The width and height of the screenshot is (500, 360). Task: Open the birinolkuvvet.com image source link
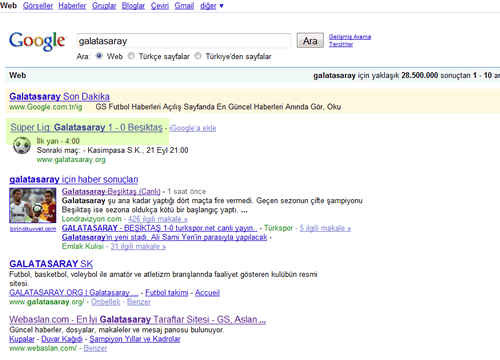click(x=33, y=229)
